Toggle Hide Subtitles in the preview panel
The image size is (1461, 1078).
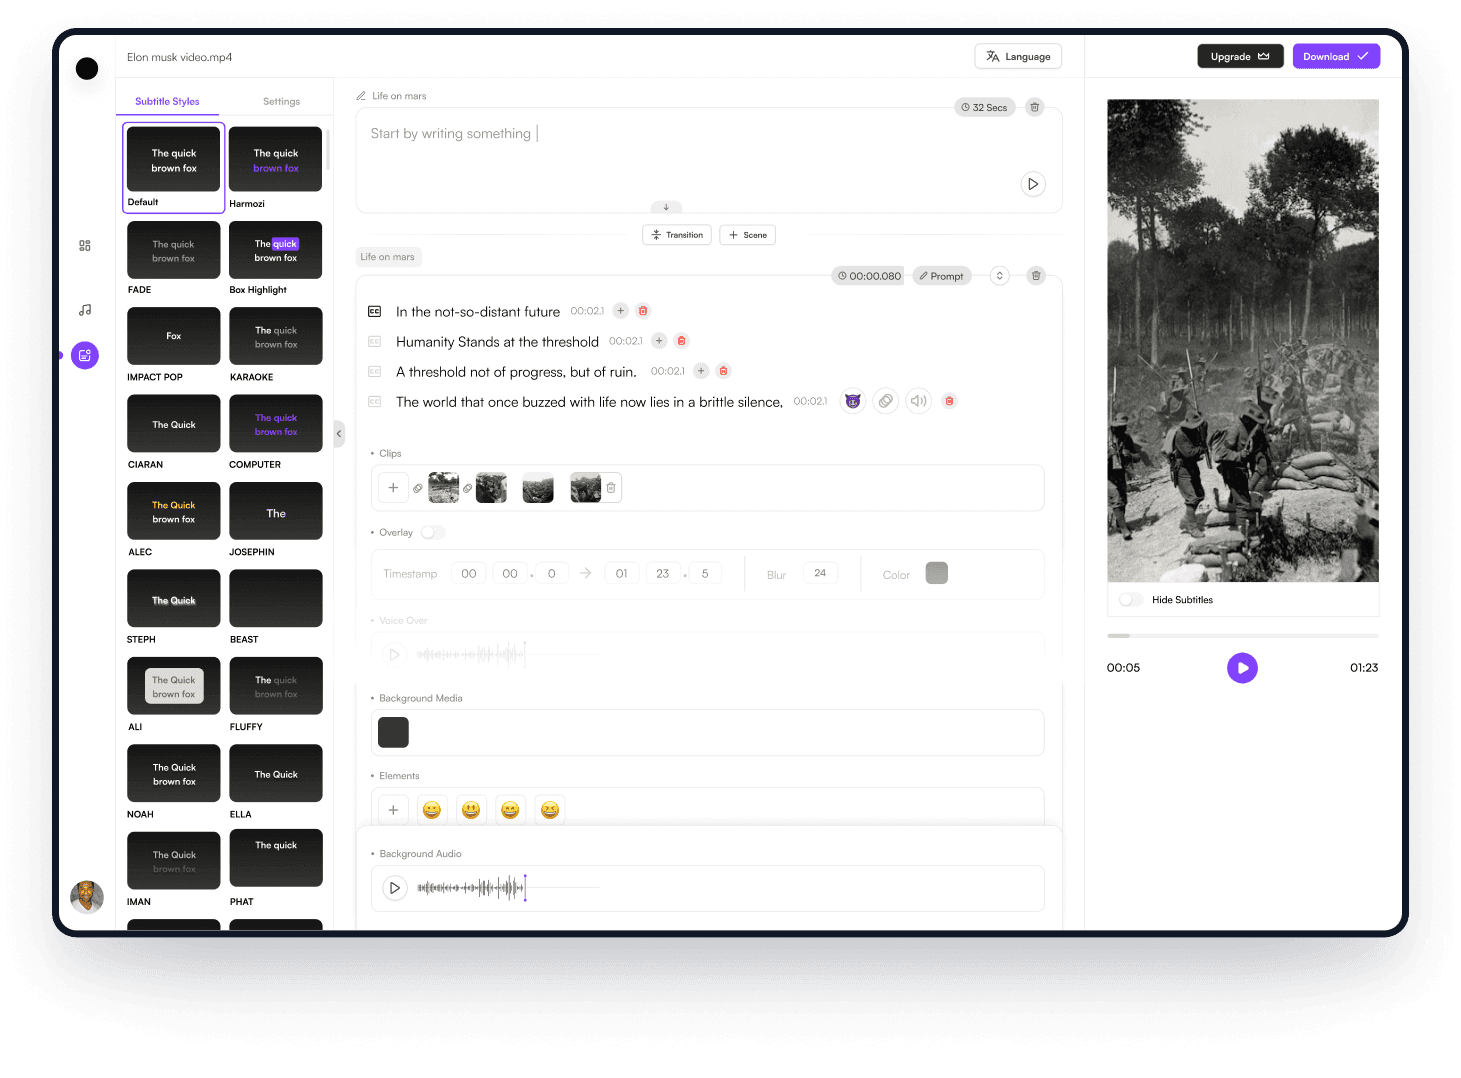pyautogui.click(x=1130, y=599)
